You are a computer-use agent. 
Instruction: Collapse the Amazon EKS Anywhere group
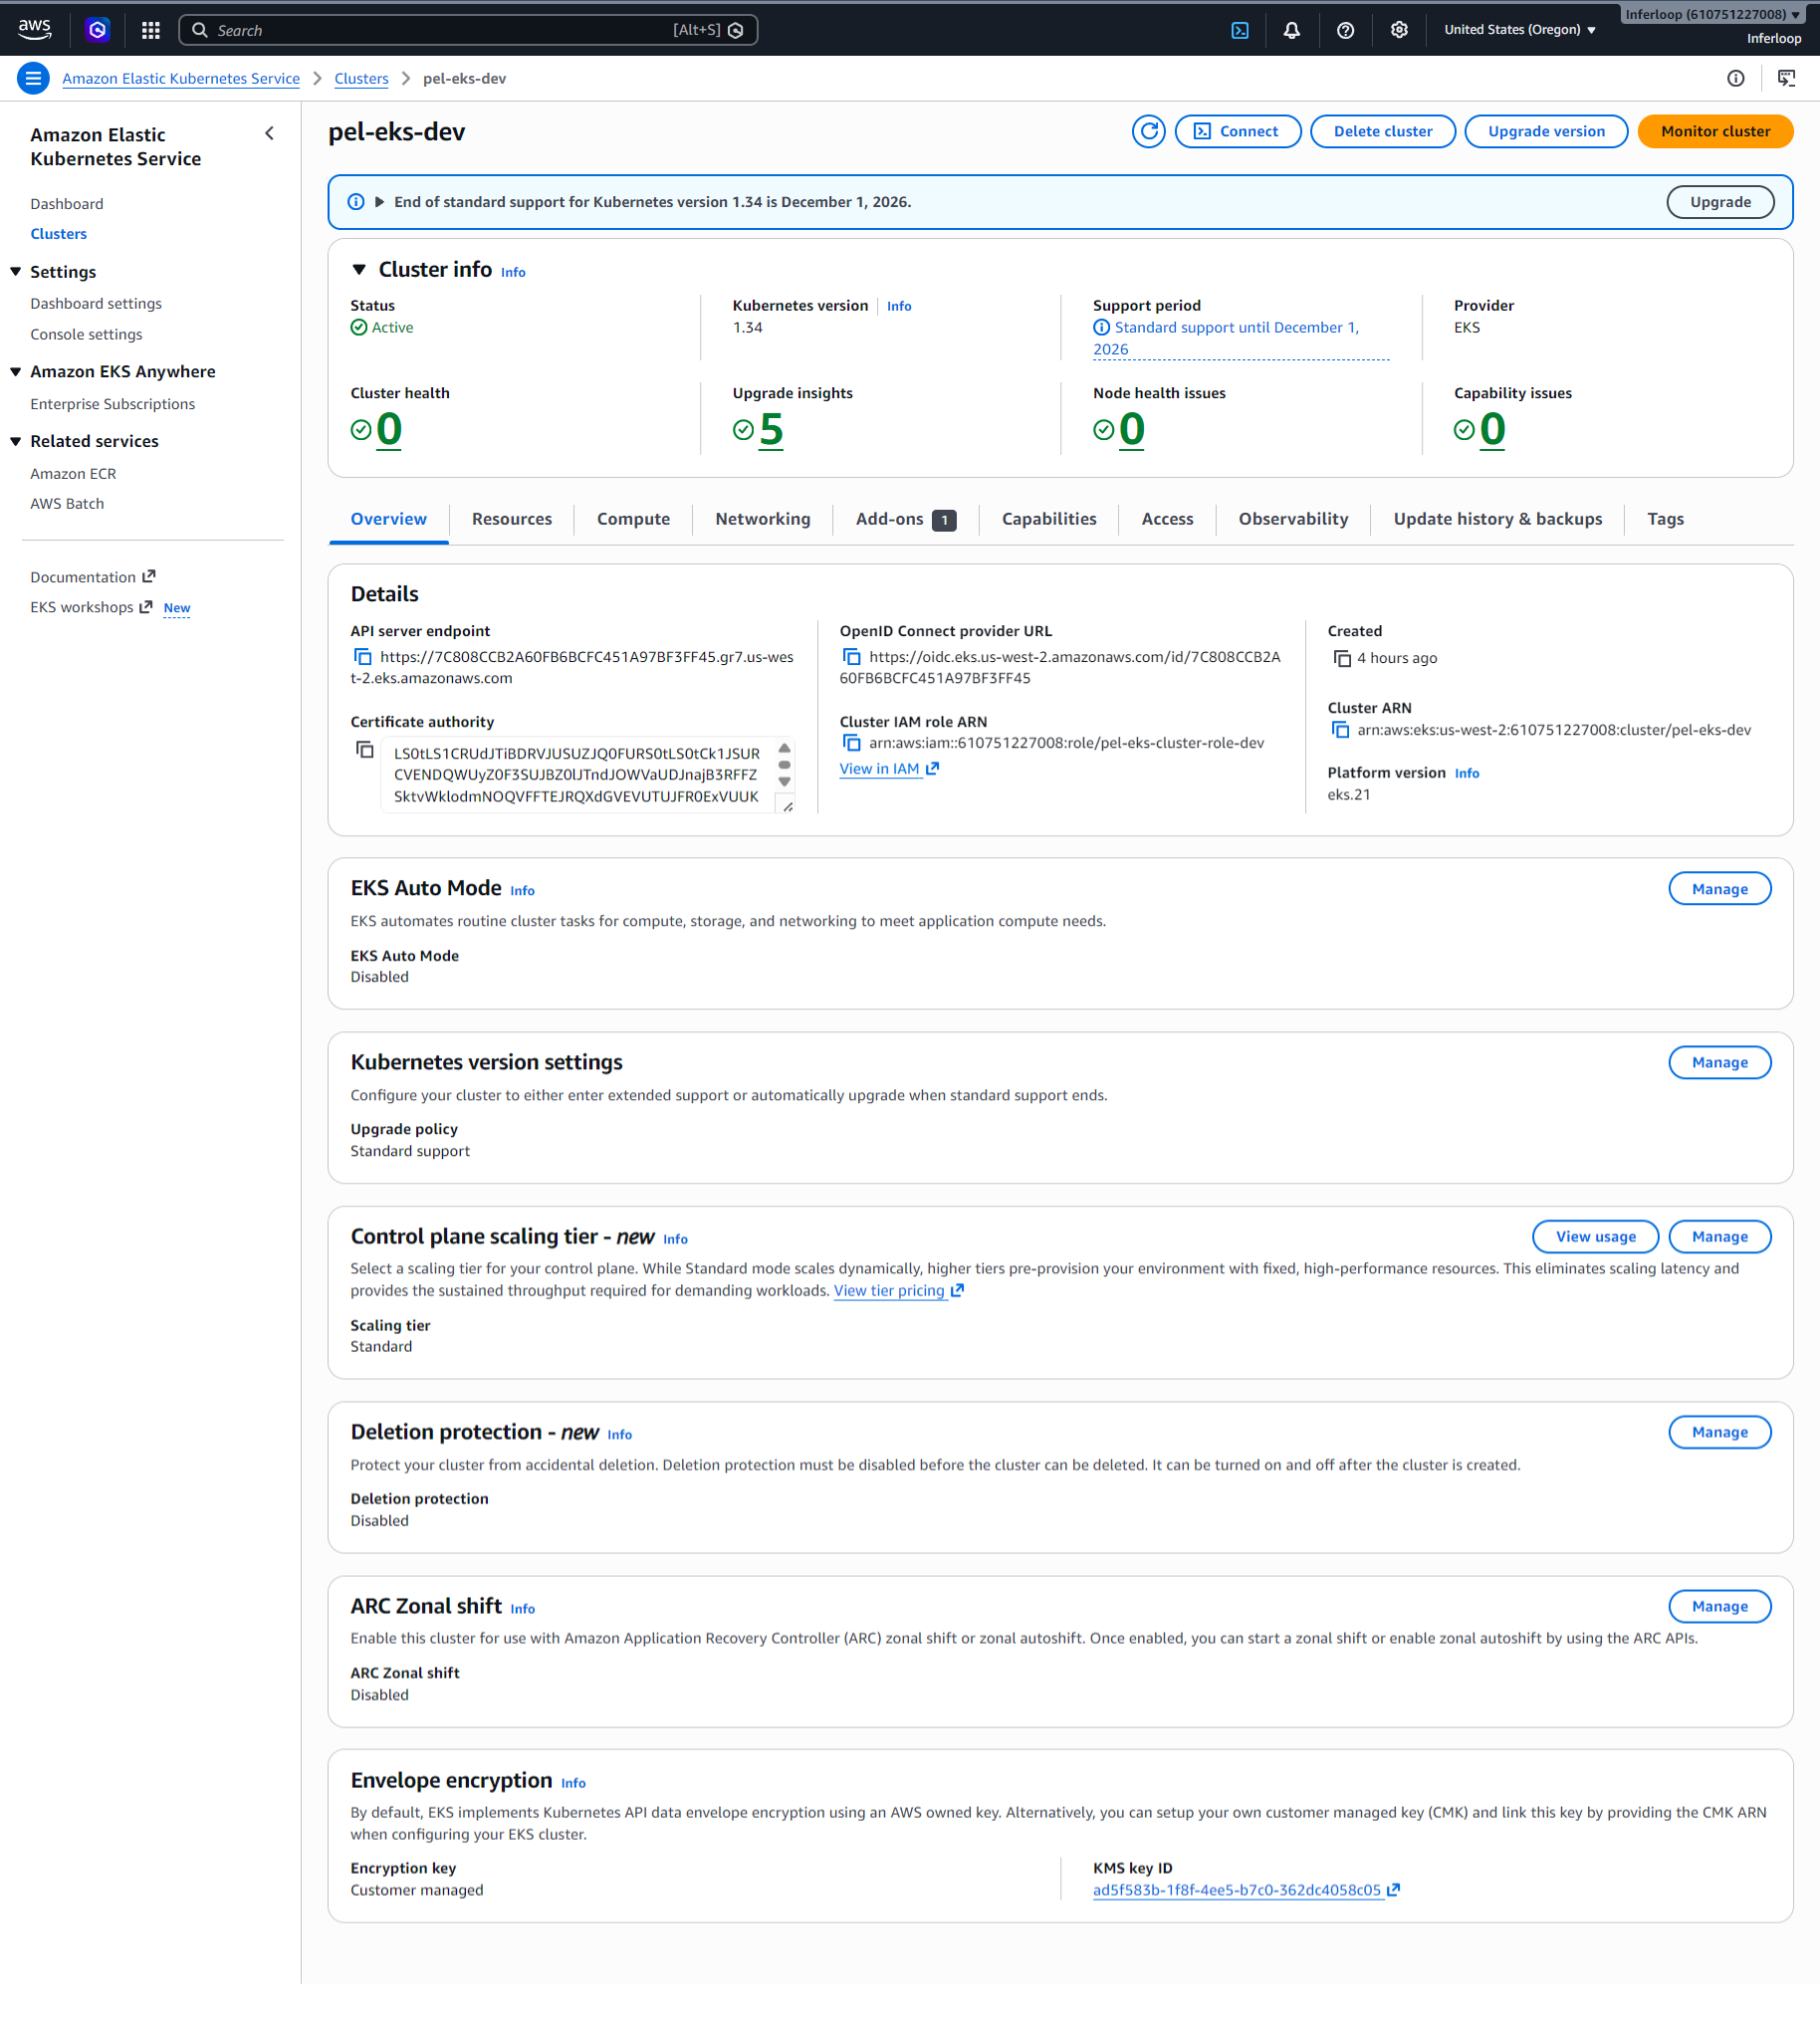[16, 372]
